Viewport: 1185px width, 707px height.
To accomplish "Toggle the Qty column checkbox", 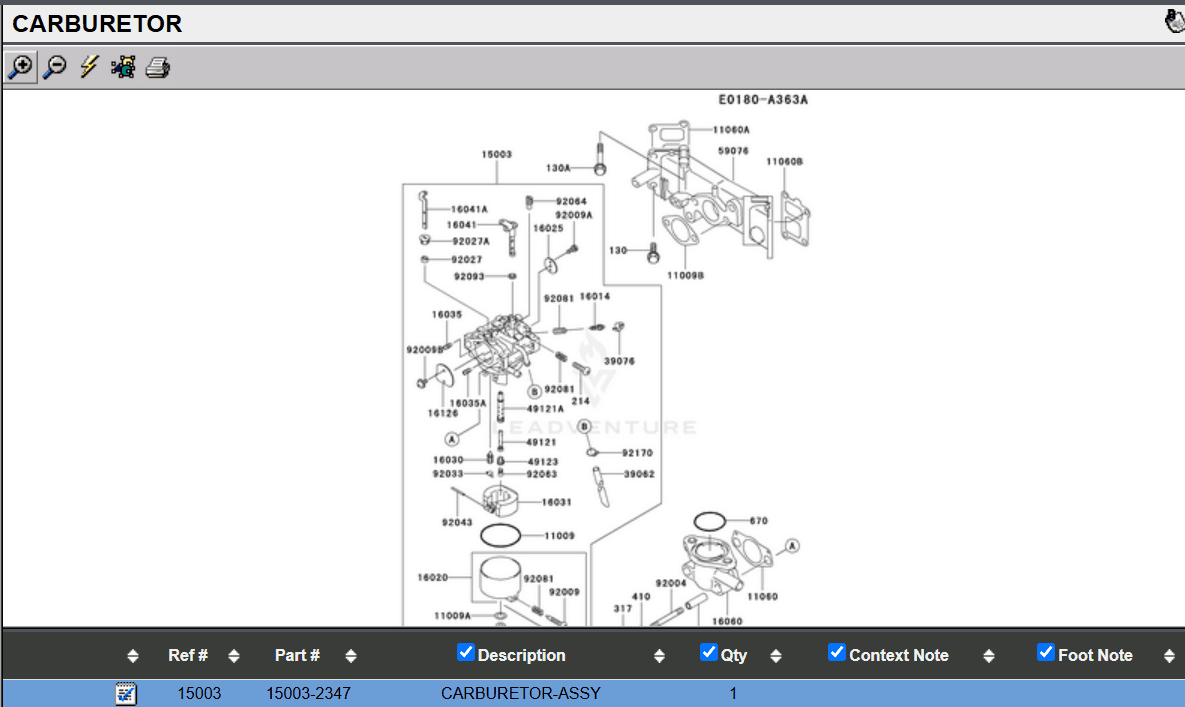I will (709, 653).
